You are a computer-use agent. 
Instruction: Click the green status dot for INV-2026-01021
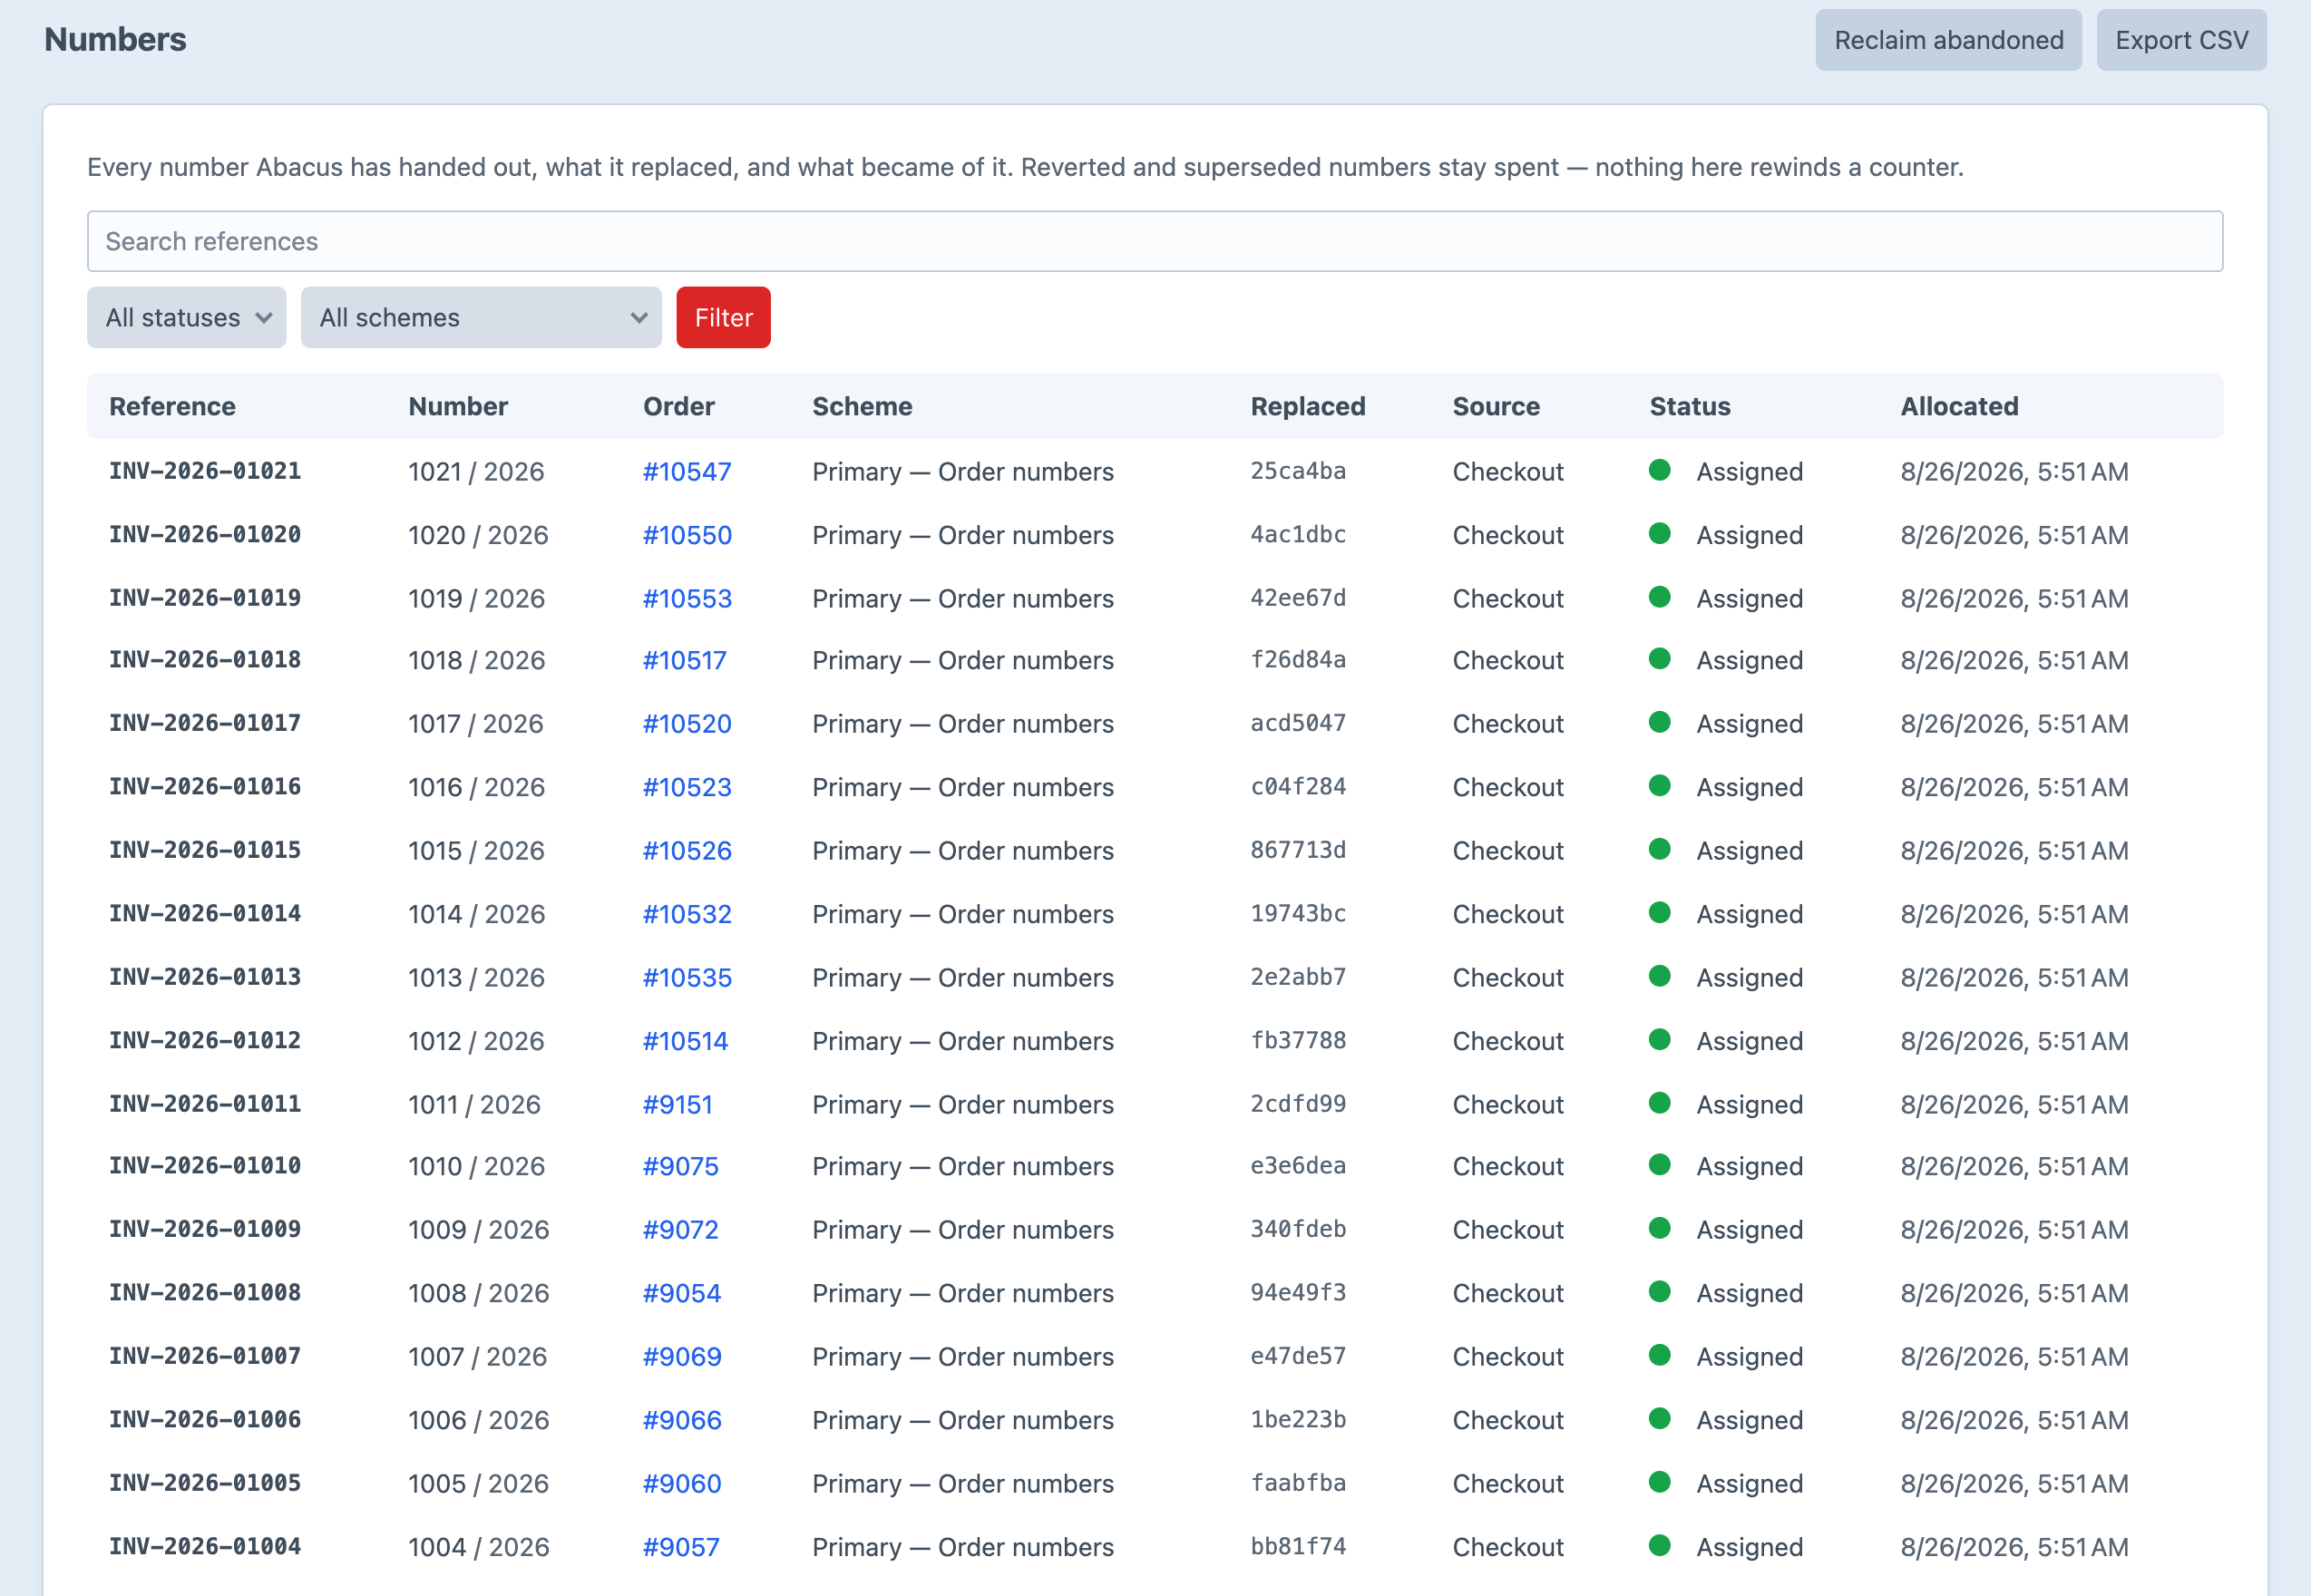click(1660, 470)
